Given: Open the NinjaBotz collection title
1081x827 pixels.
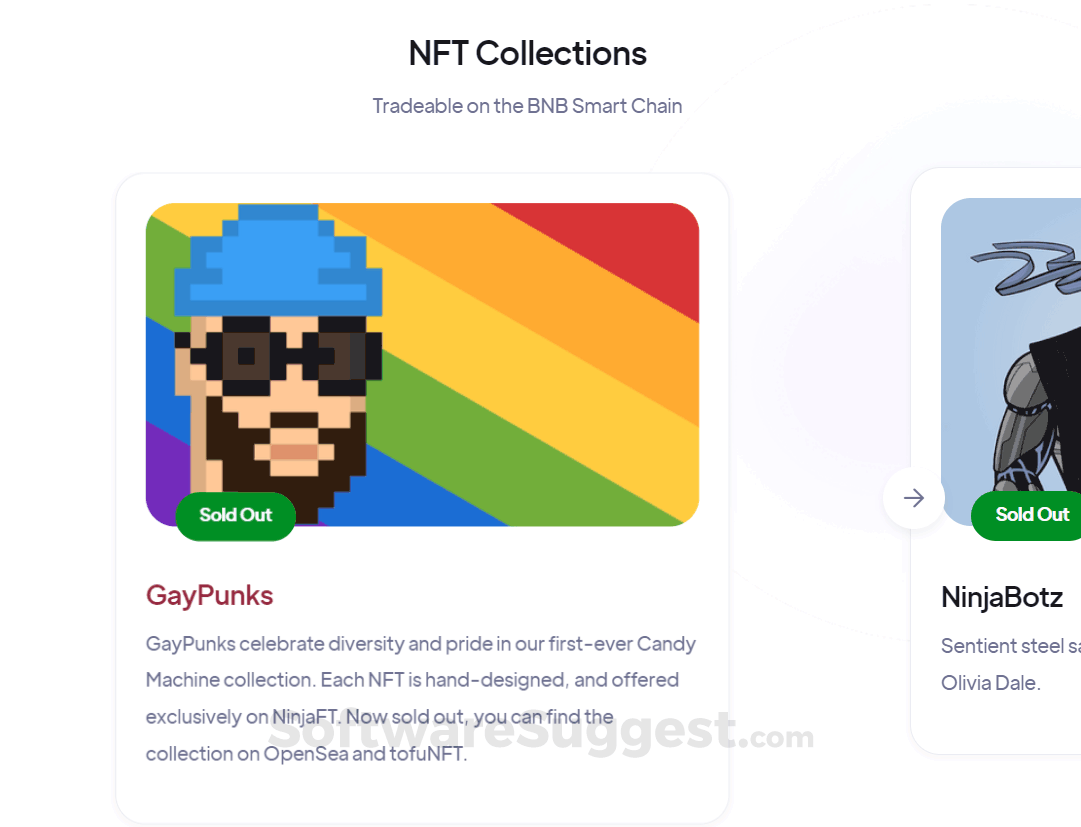Looking at the screenshot, I should point(1002,598).
